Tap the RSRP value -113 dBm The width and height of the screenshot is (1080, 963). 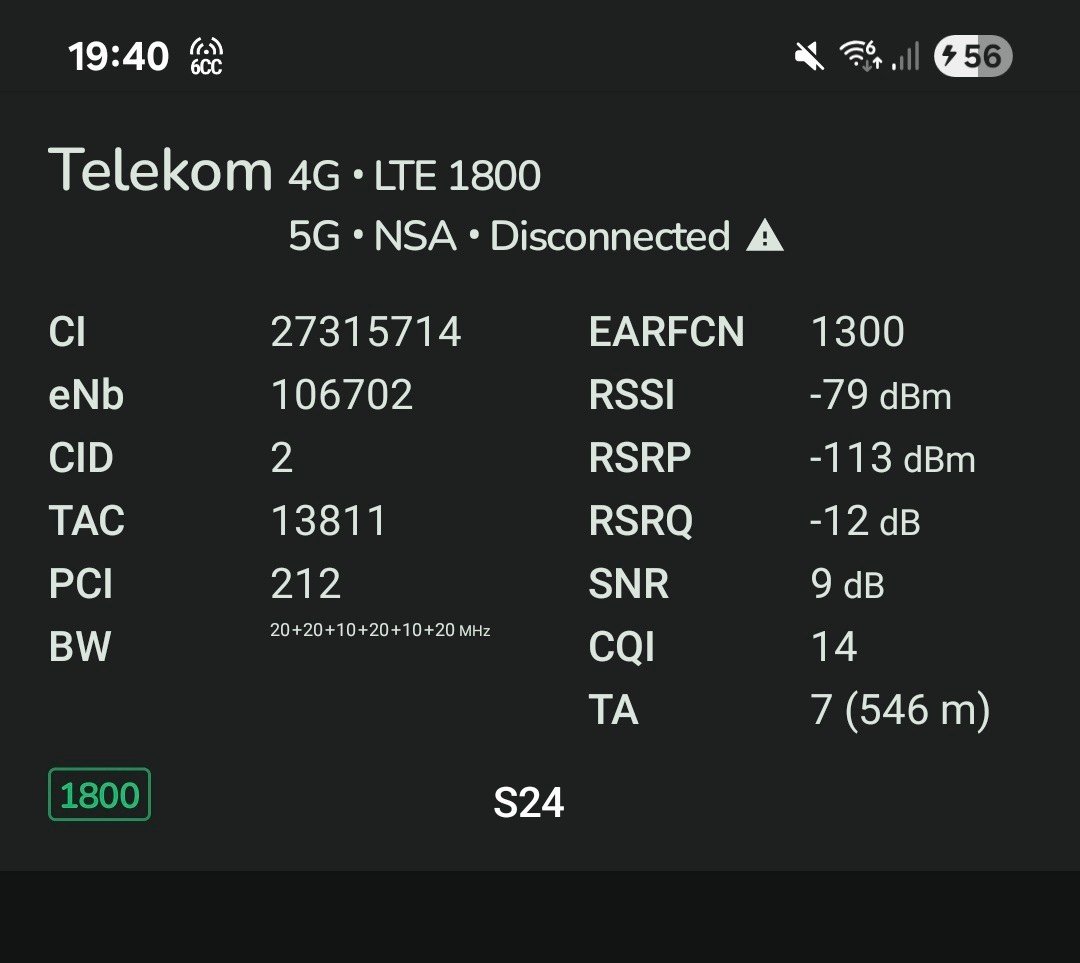(892, 458)
